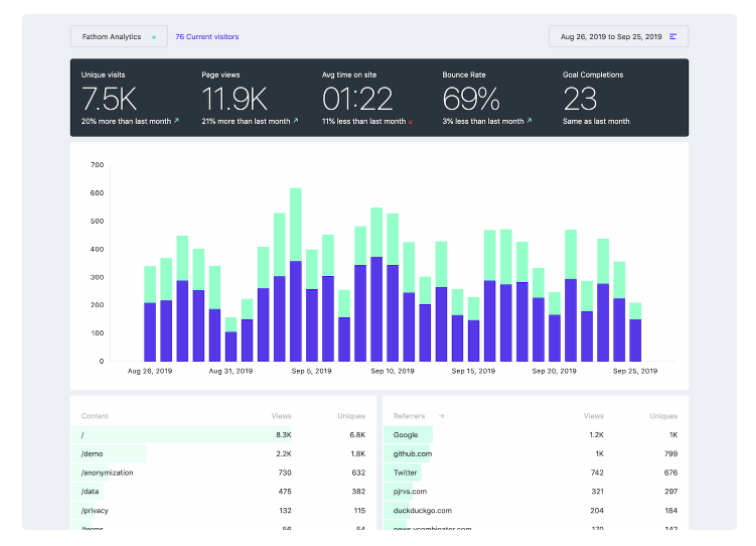Click the Sep 25, 2019 axis label
The height and width of the screenshot is (546, 756).
click(635, 371)
